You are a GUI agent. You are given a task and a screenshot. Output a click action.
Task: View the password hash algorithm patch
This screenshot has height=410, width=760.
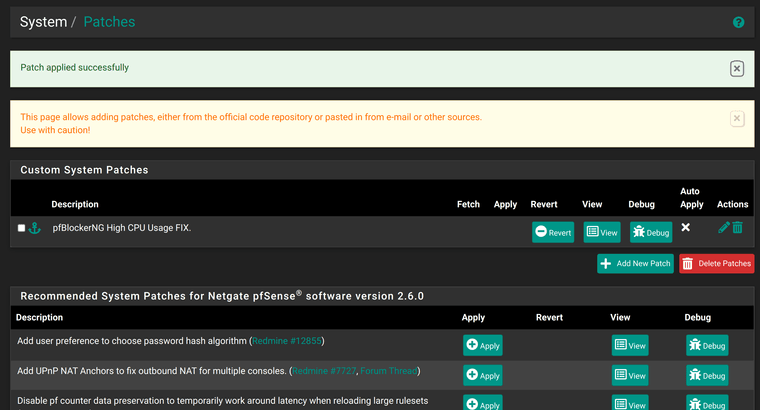tap(630, 346)
